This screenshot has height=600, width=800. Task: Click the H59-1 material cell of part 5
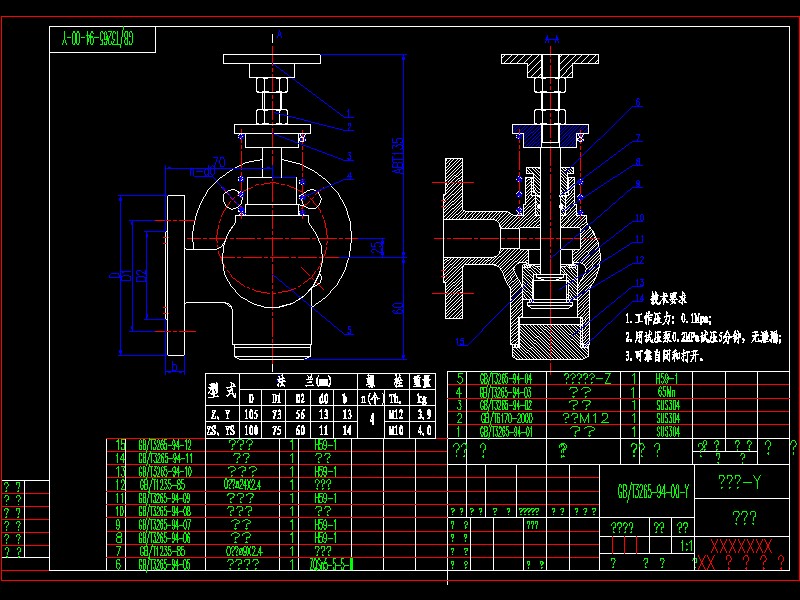click(x=667, y=377)
